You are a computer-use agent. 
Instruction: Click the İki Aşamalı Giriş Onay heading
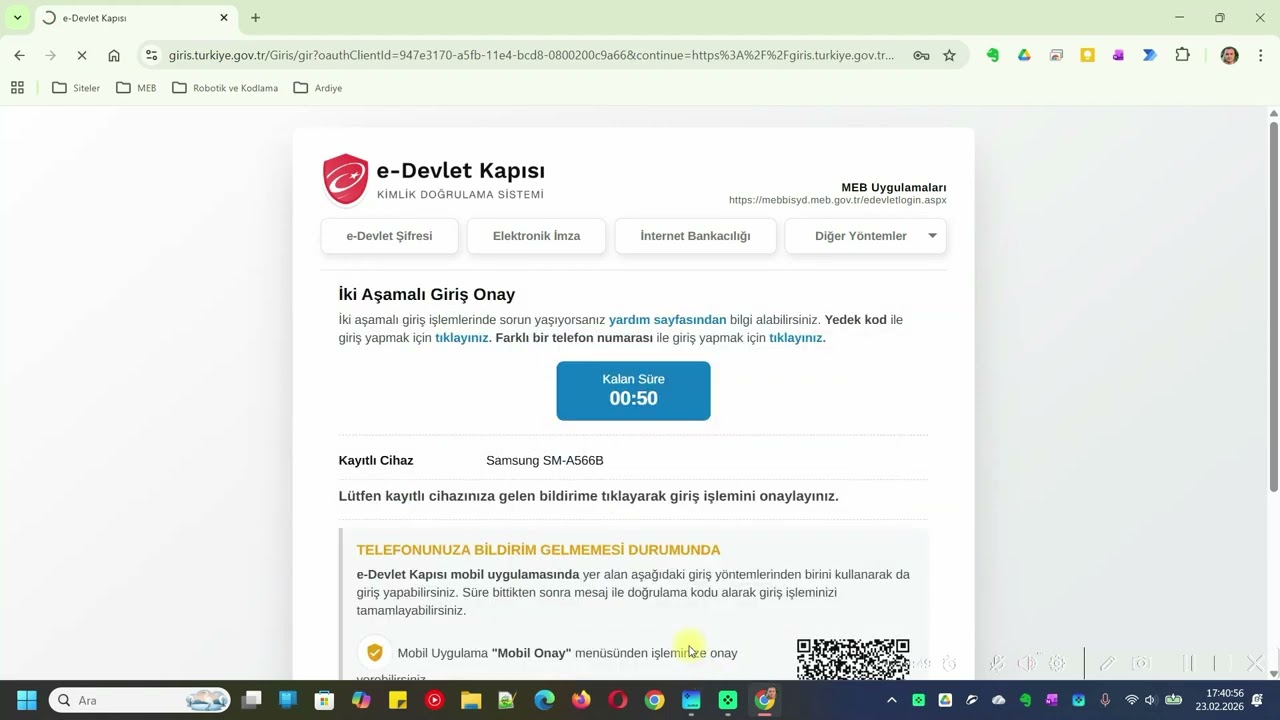point(427,295)
